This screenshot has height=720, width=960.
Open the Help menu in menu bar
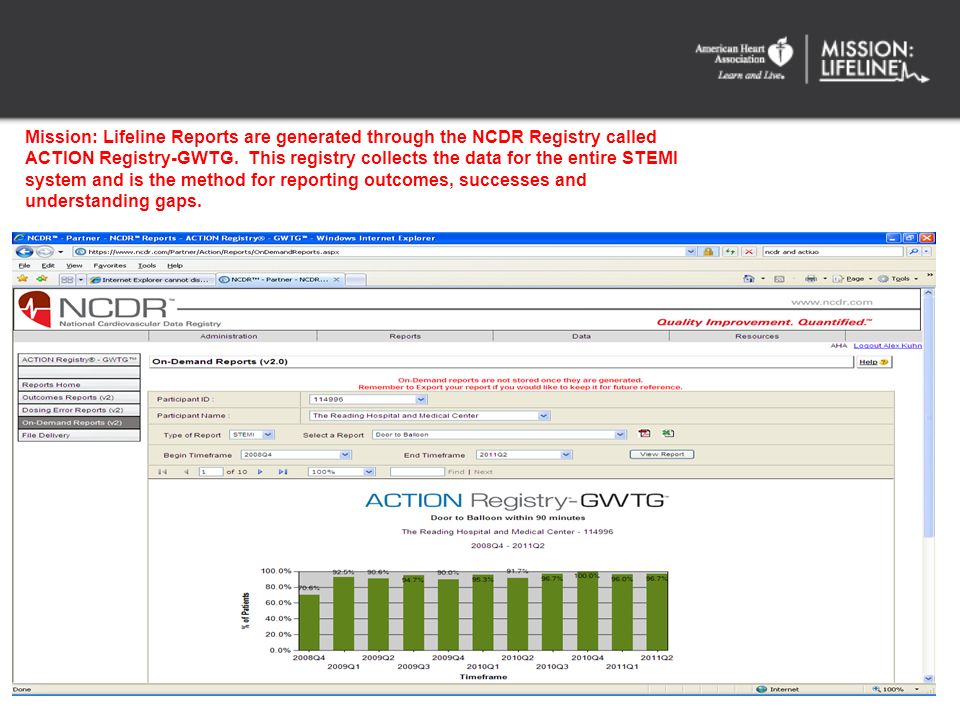(175, 266)
